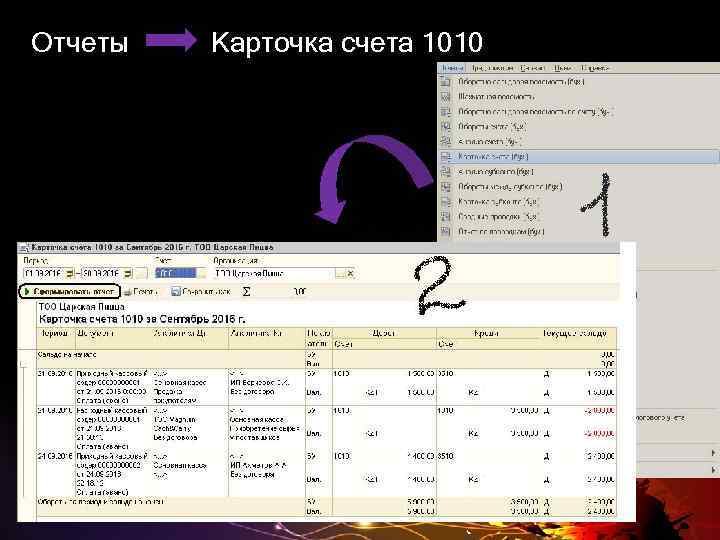Click the period end date field 30.09.2016
This screenshot has width=720, height=540.
(x=102, y=274)
